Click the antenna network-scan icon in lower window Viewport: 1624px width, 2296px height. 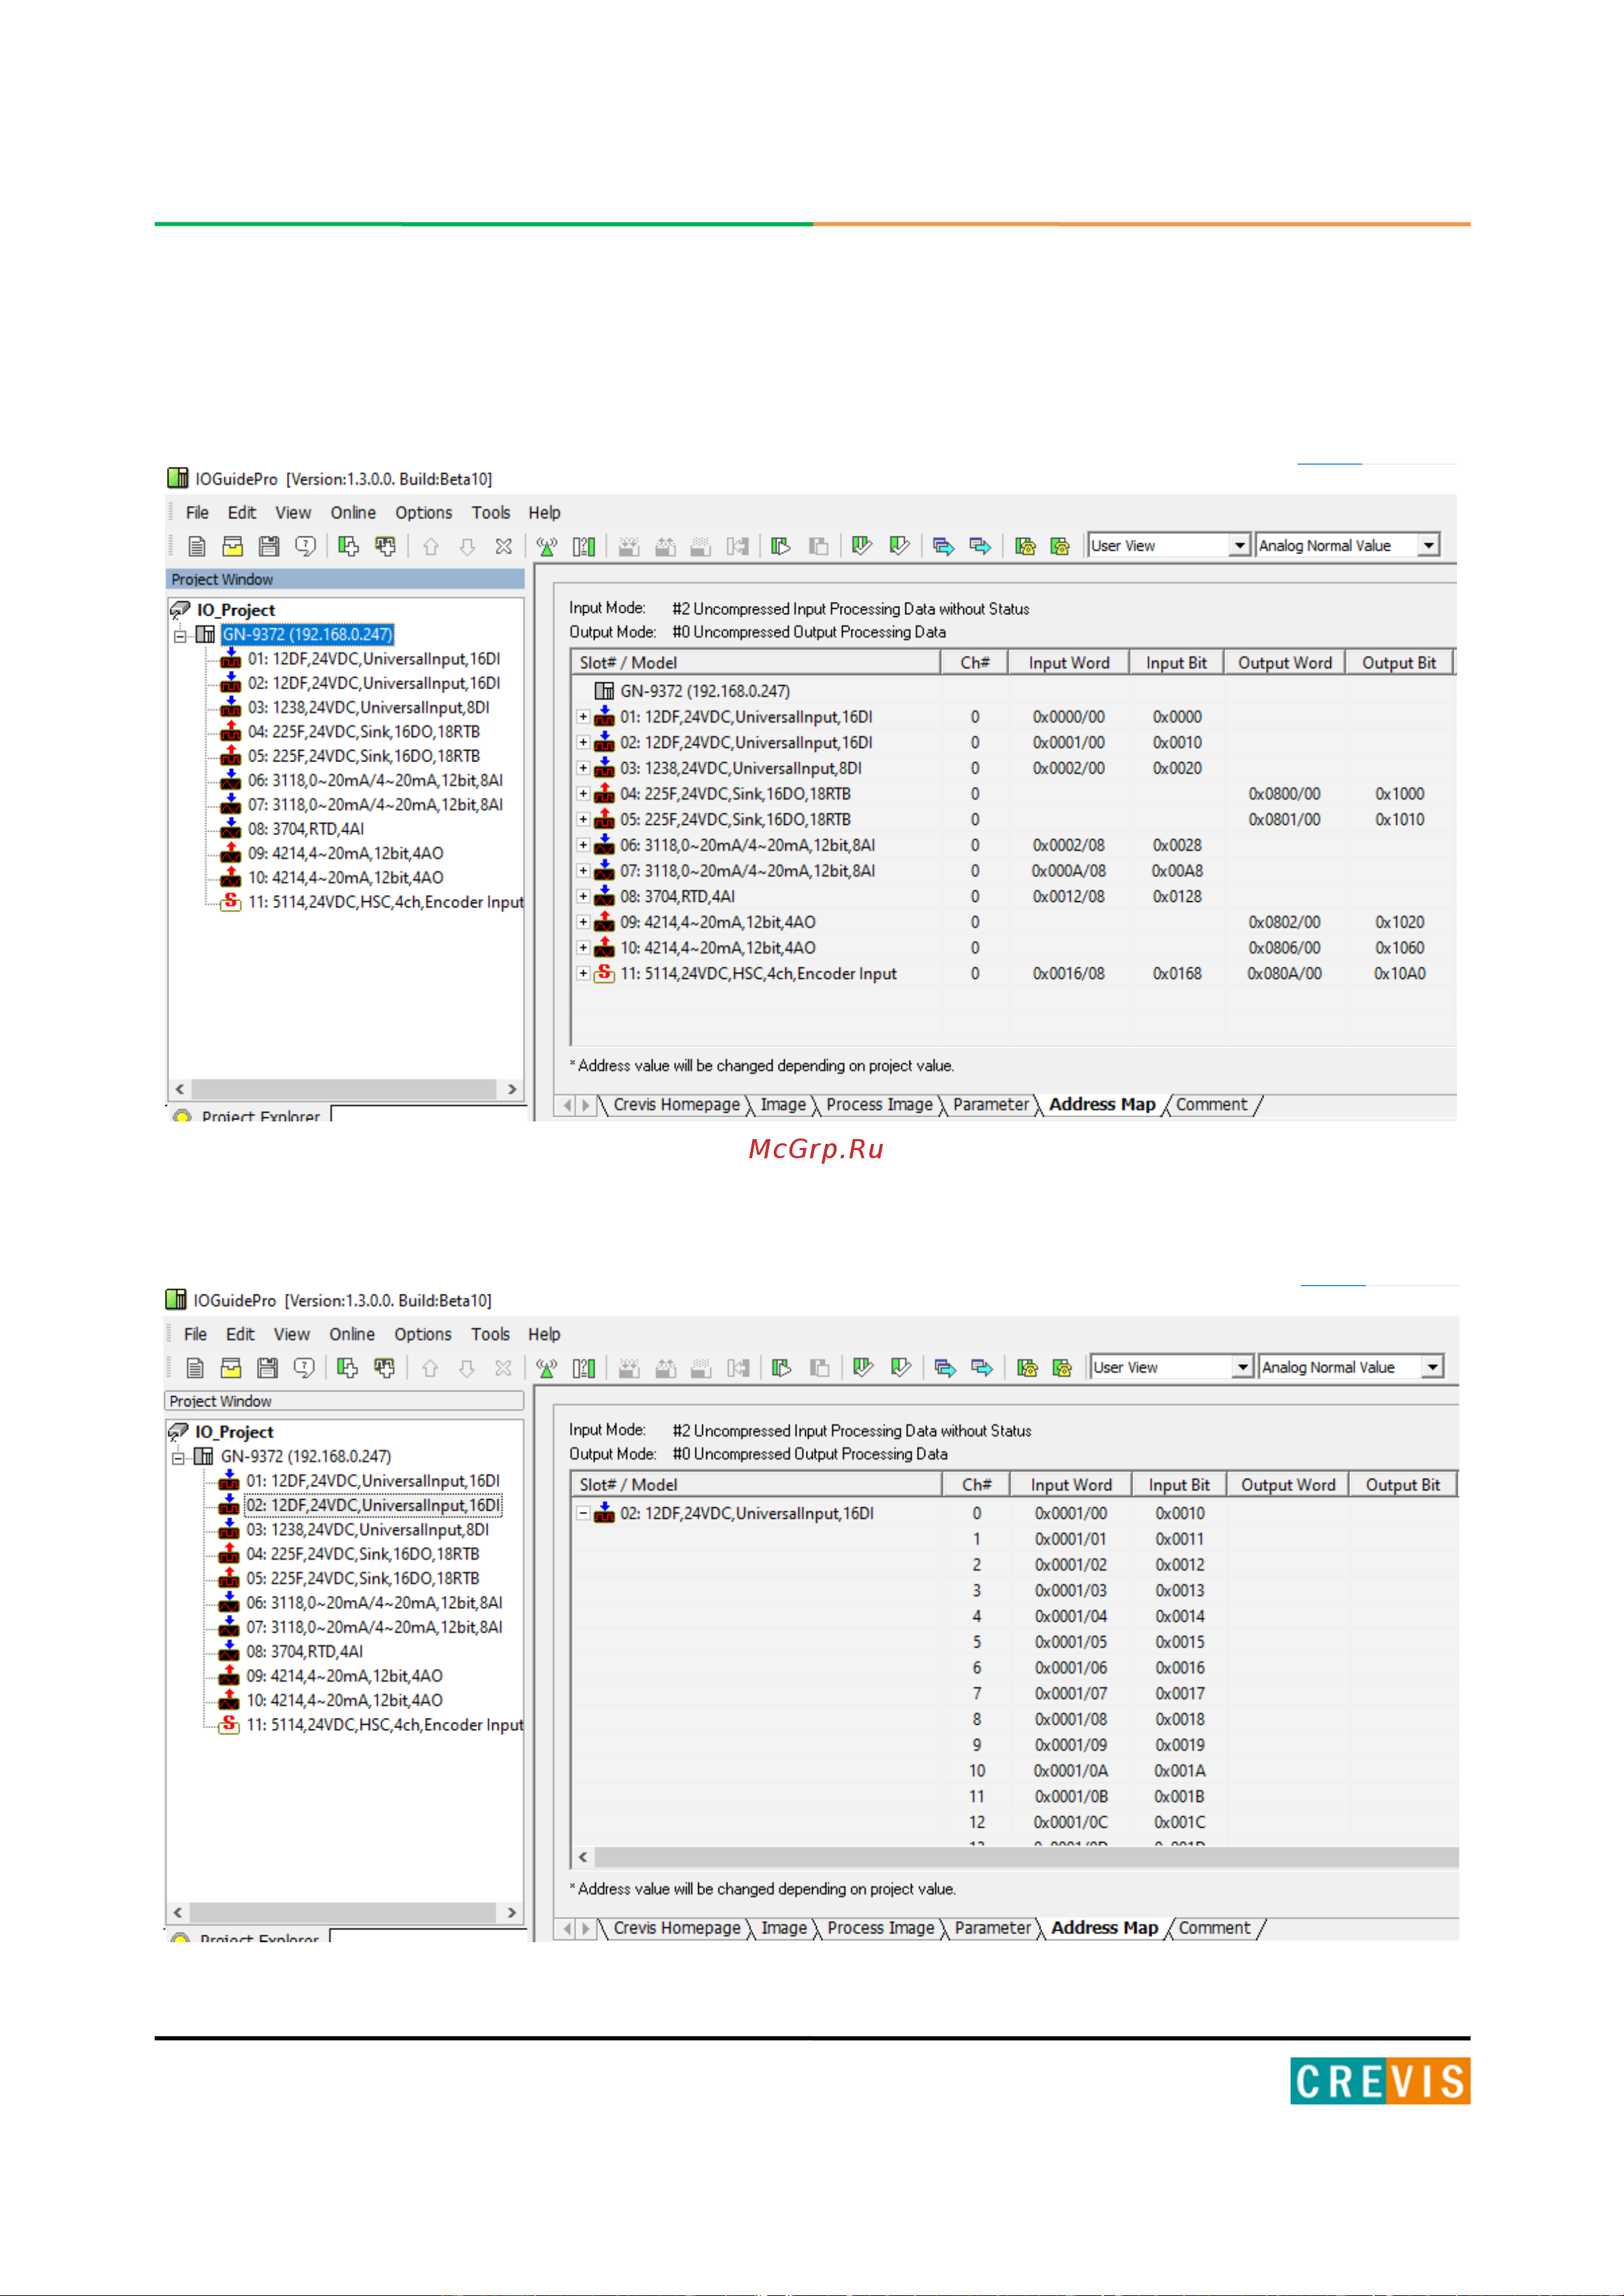click(547, 1368)
